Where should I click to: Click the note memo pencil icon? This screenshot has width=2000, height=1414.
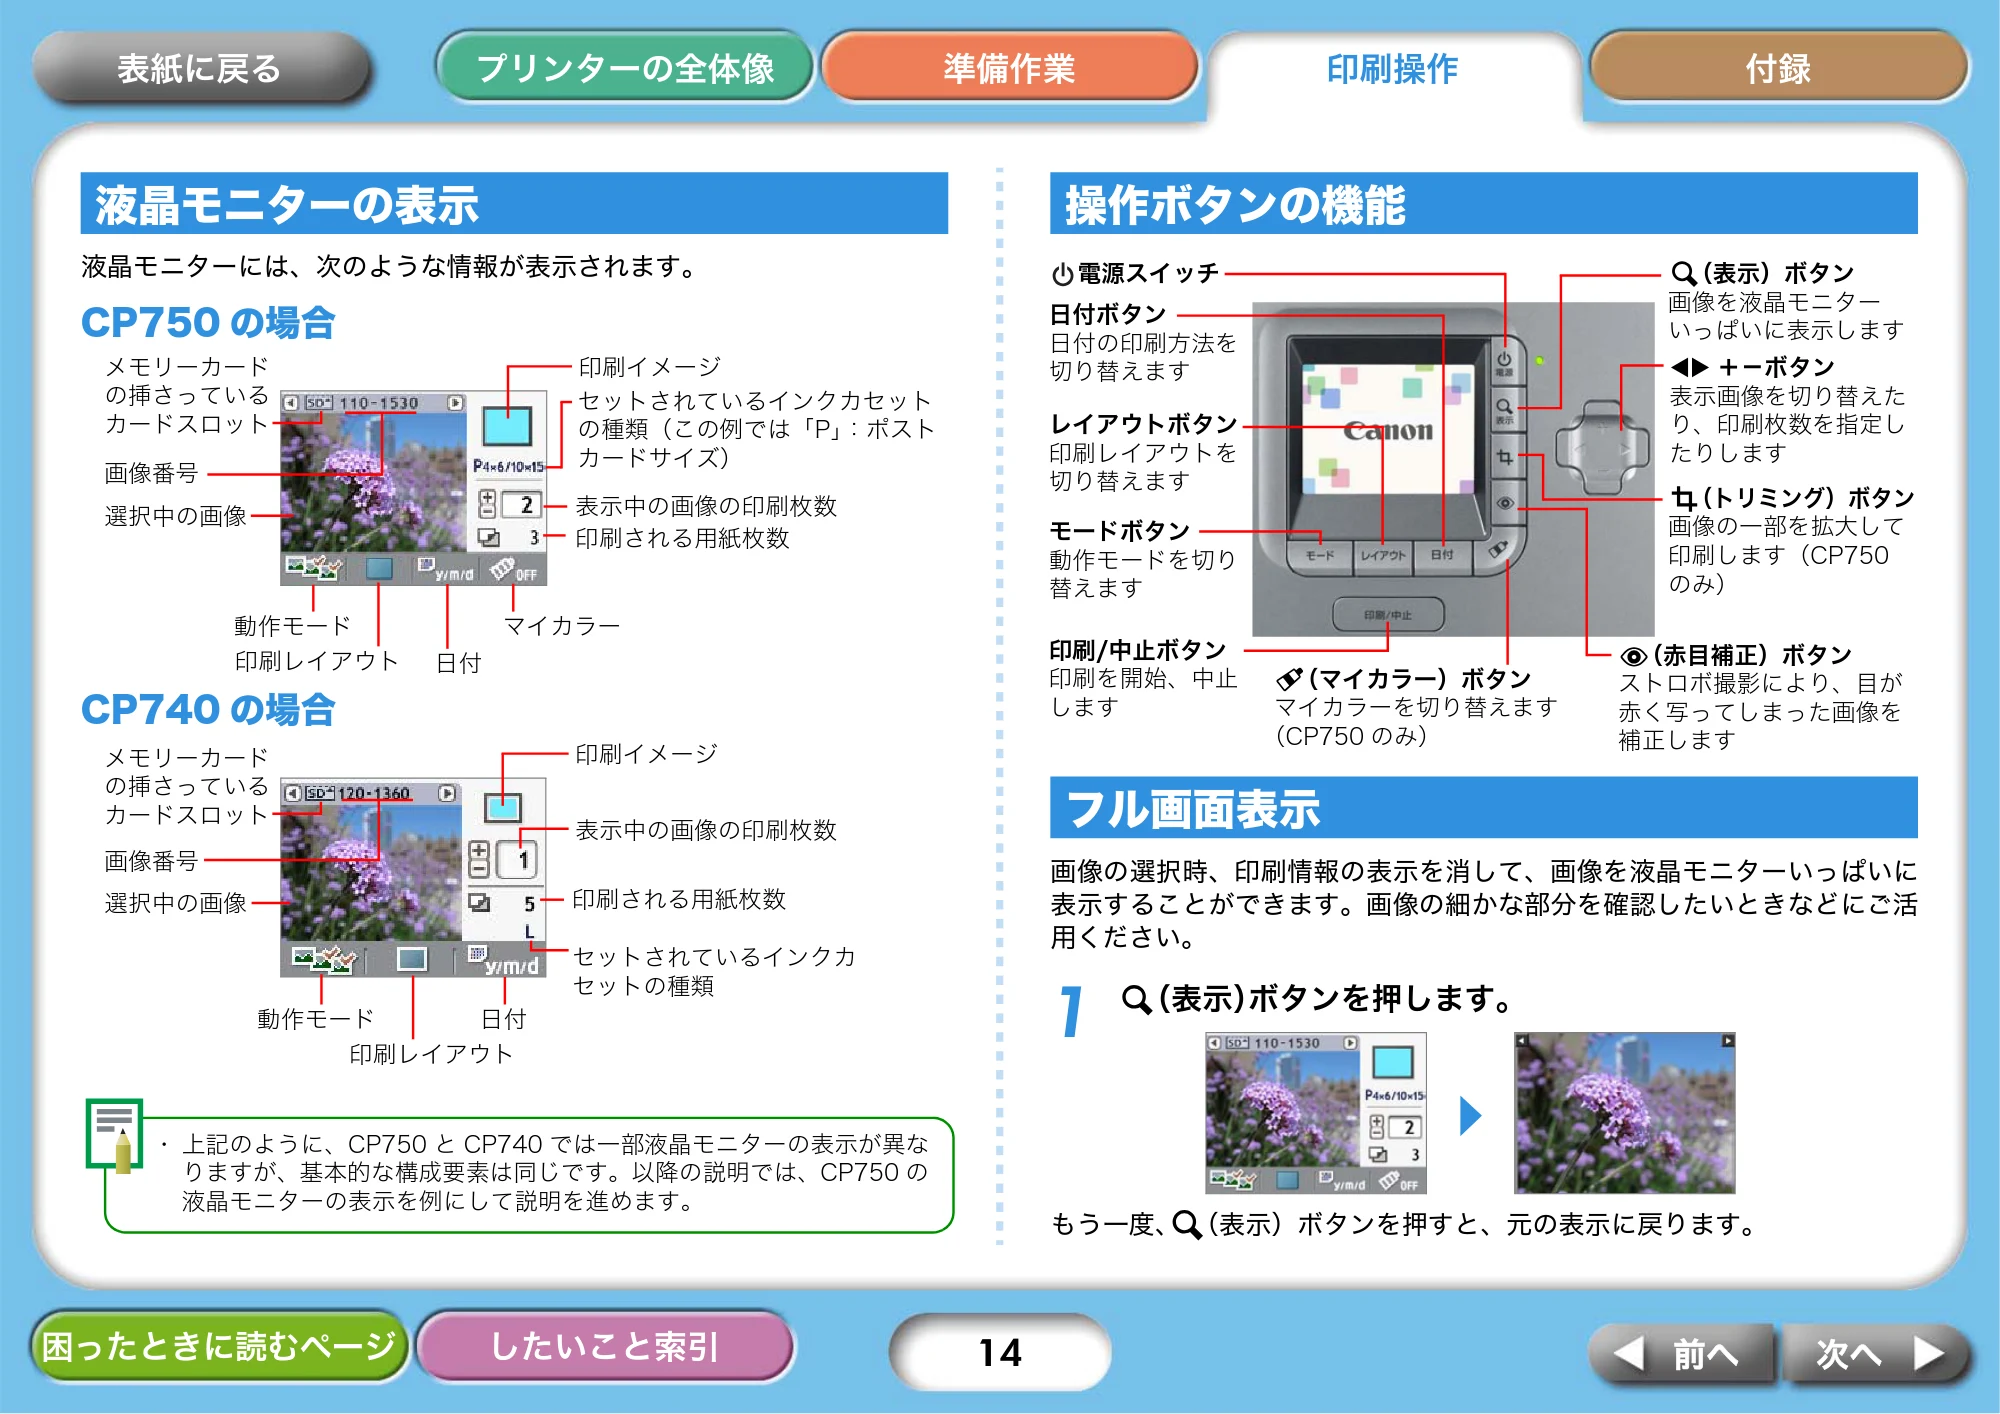(x=115, y=1136)
